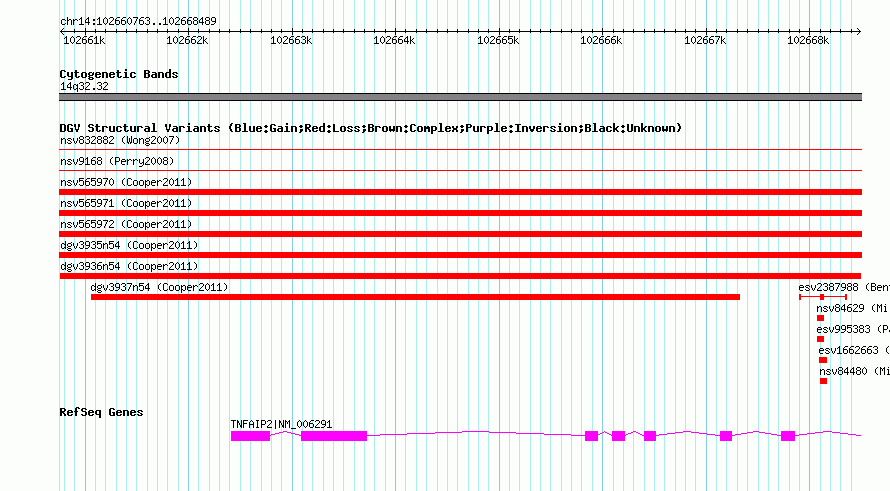Click the red loss bar under dgv3935n54
Image resolution: width=890 pixels, height=491 pixels.
pos(460,255)
